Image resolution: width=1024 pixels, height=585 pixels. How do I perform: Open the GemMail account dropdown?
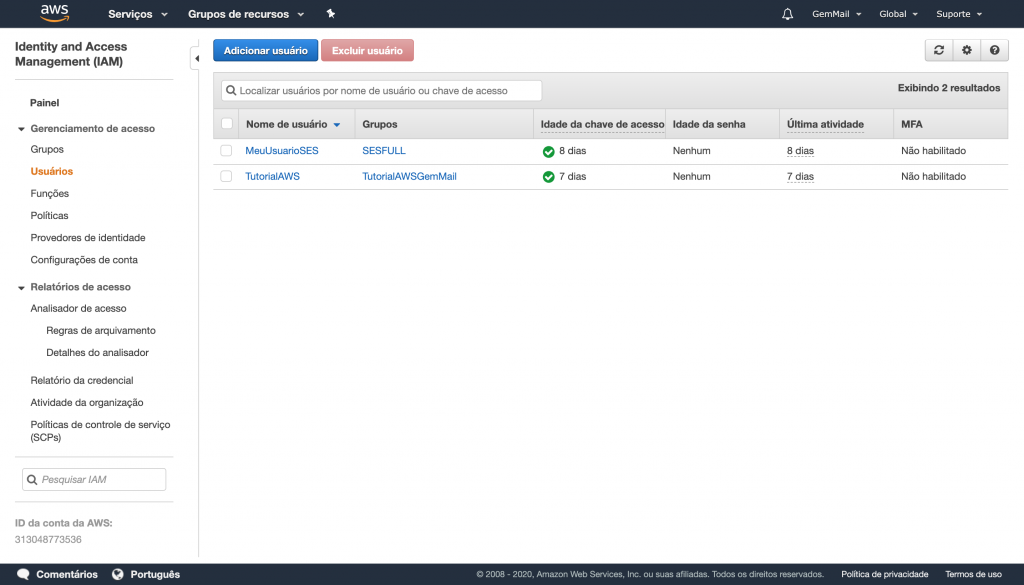pos(837,14)
